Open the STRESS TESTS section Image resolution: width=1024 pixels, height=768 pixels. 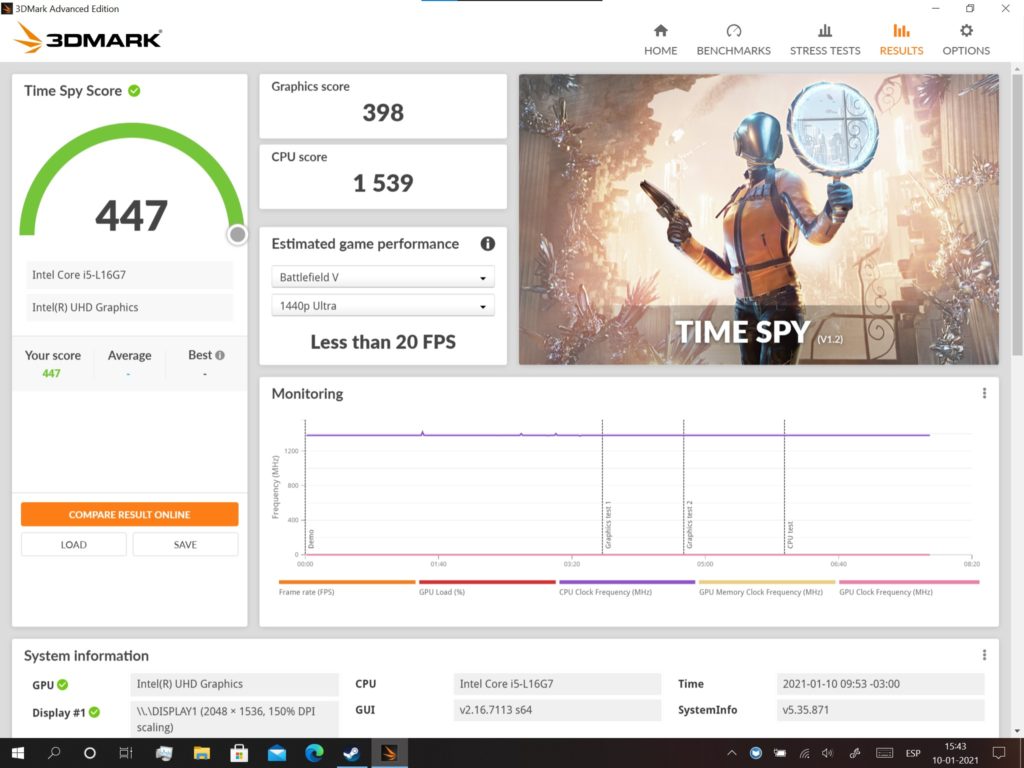[824, 39]
